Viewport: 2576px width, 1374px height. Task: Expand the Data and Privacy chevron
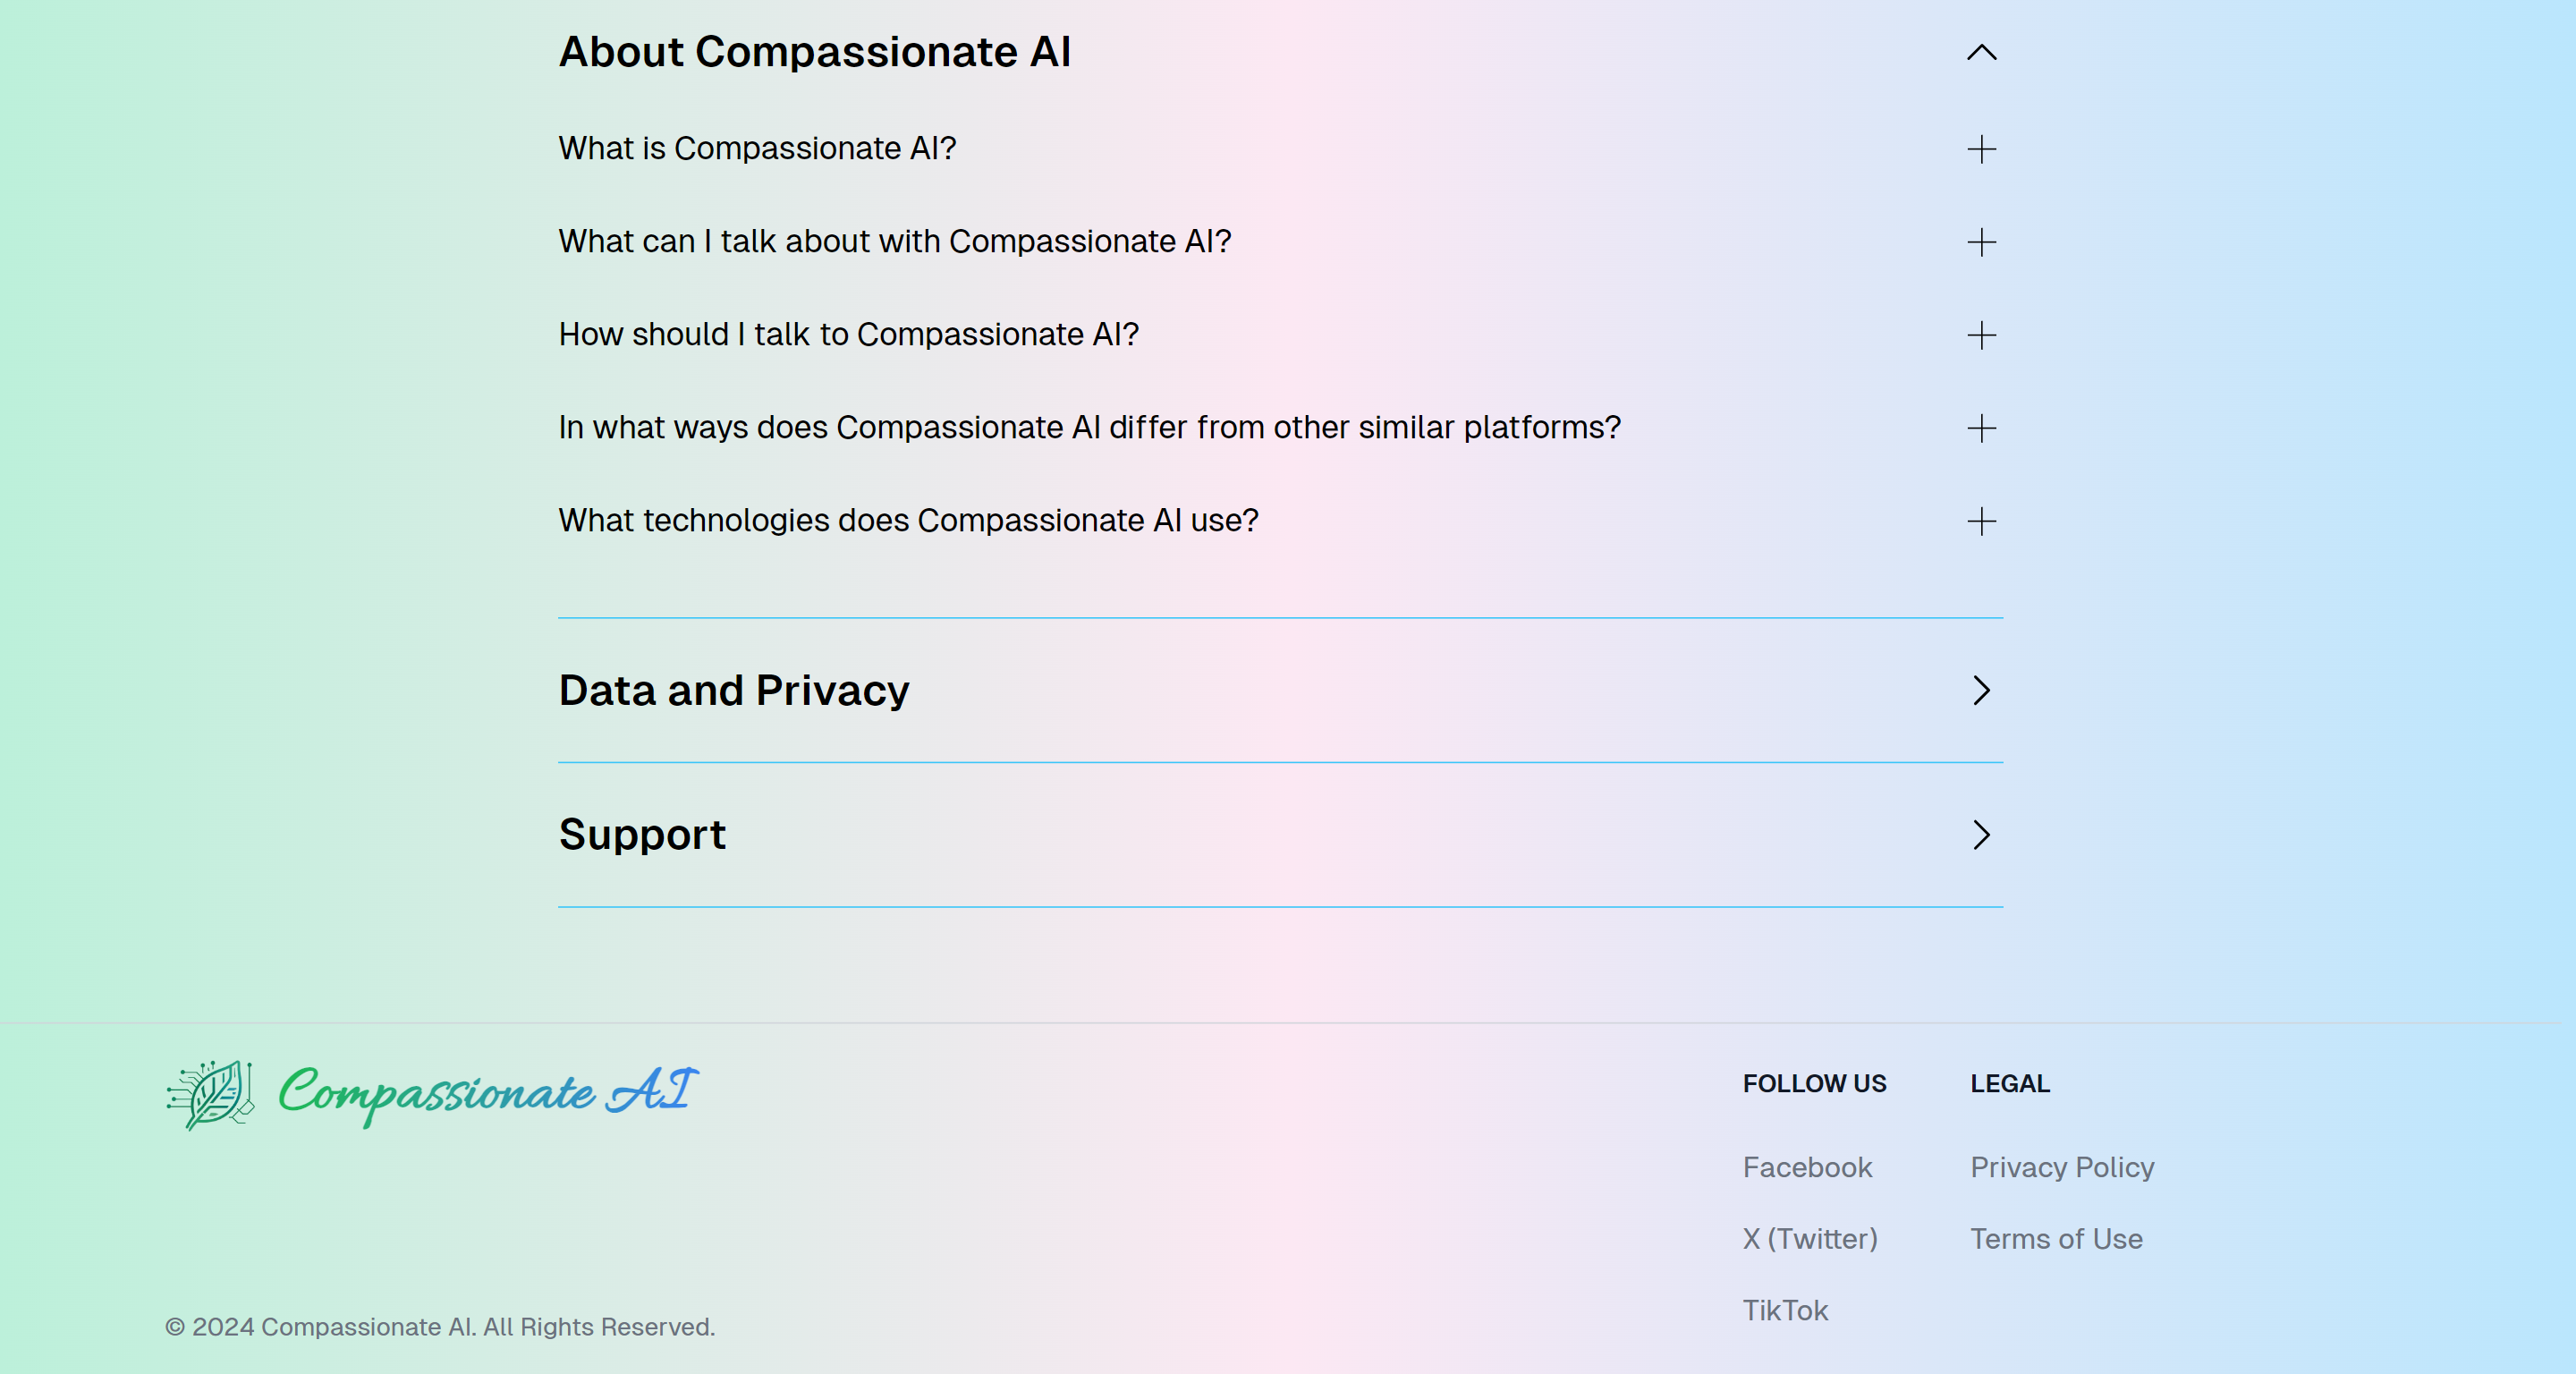(x=1981, y=691)
